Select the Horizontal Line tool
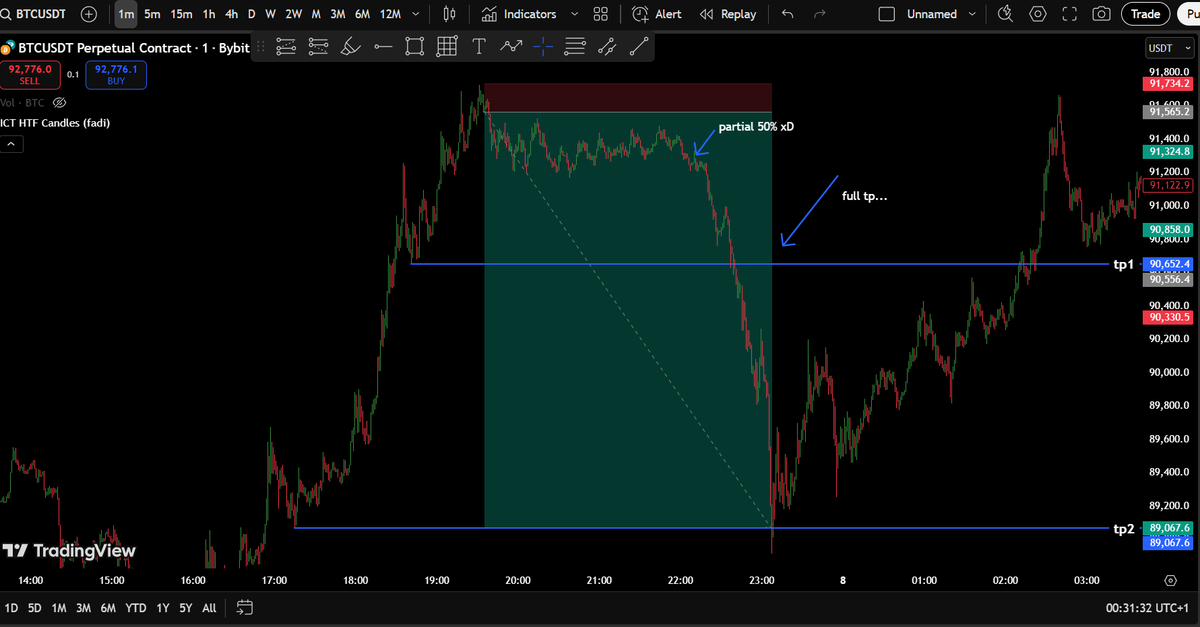This screenshot has width=1200, height=627. point(383,46)
